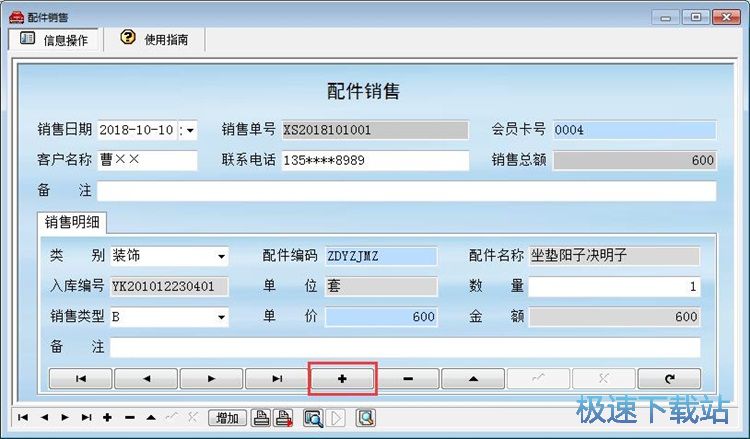Viewport: 750px width, 439px height.
Task: Click the greyed play triangle icon in bottom toolbar
Action: [x=337, y=418]
